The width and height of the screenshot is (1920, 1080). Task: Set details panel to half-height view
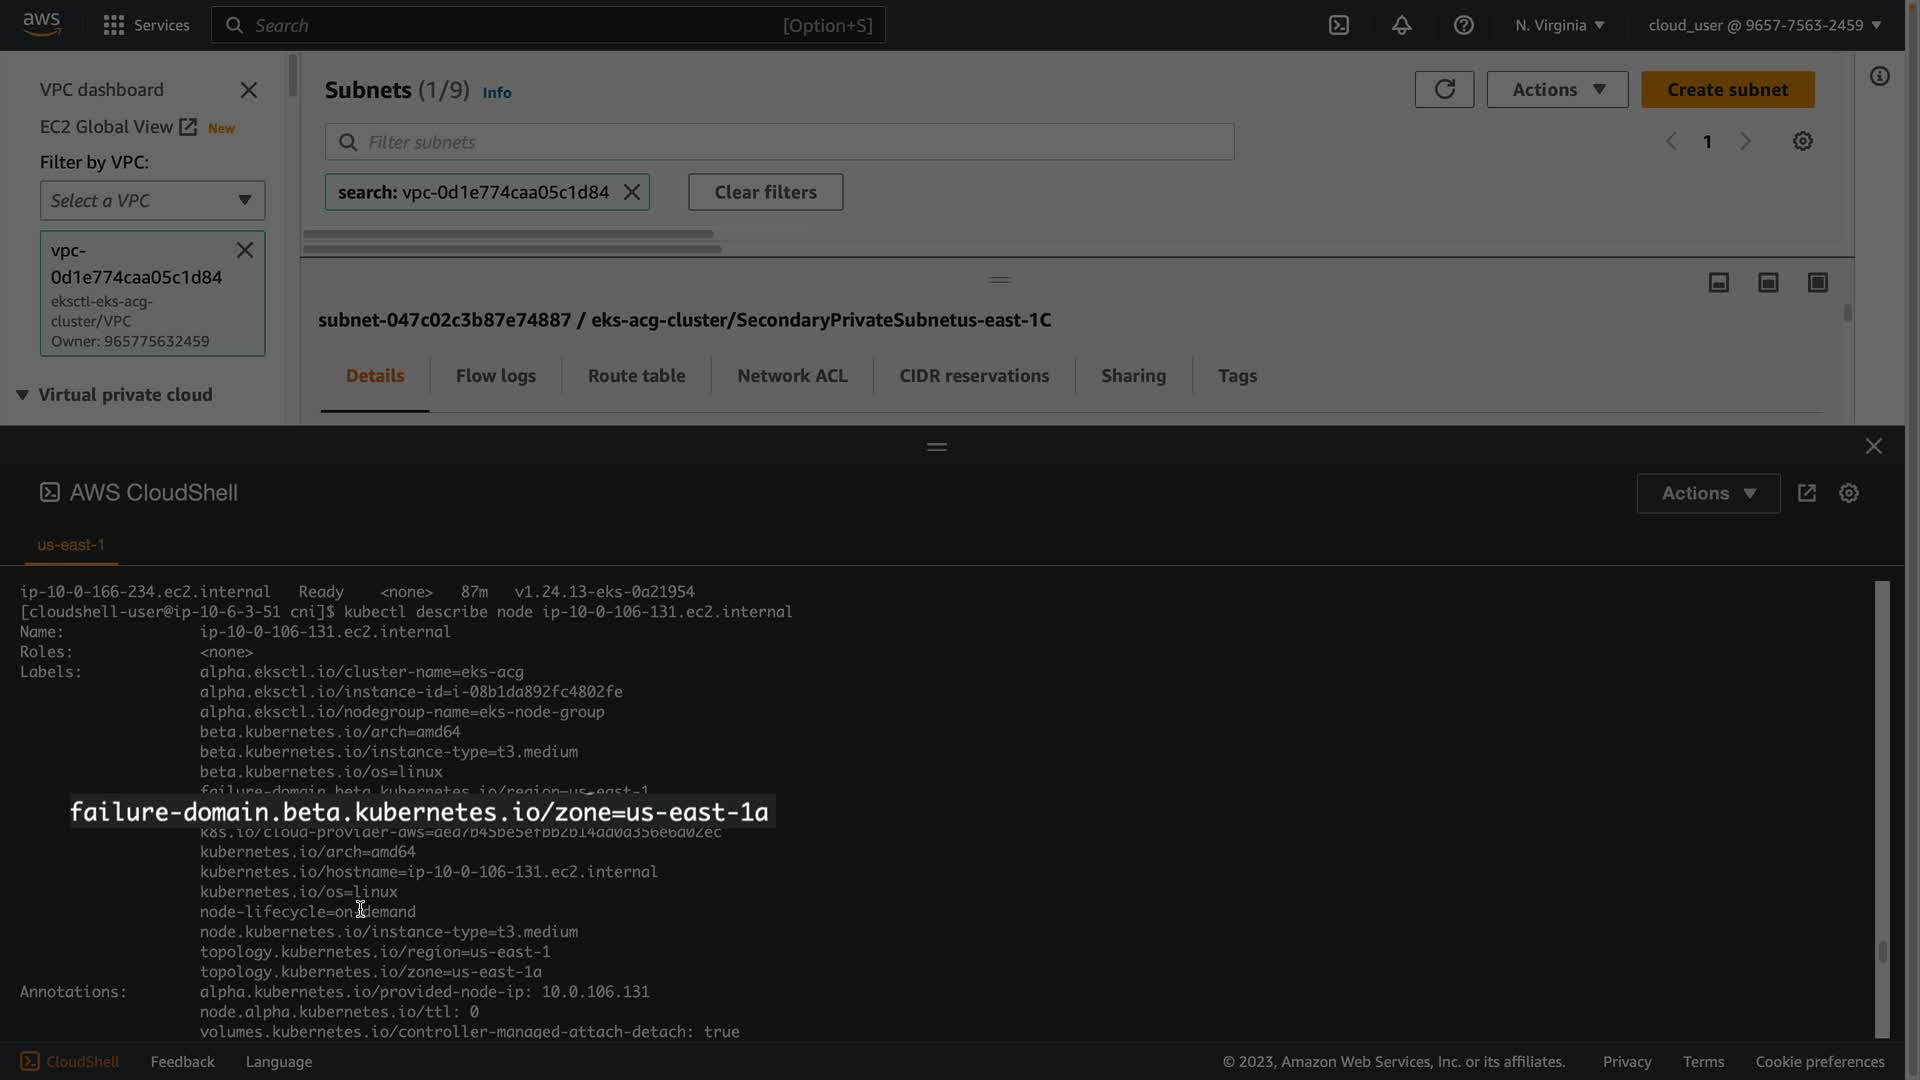pos(1767,283)
